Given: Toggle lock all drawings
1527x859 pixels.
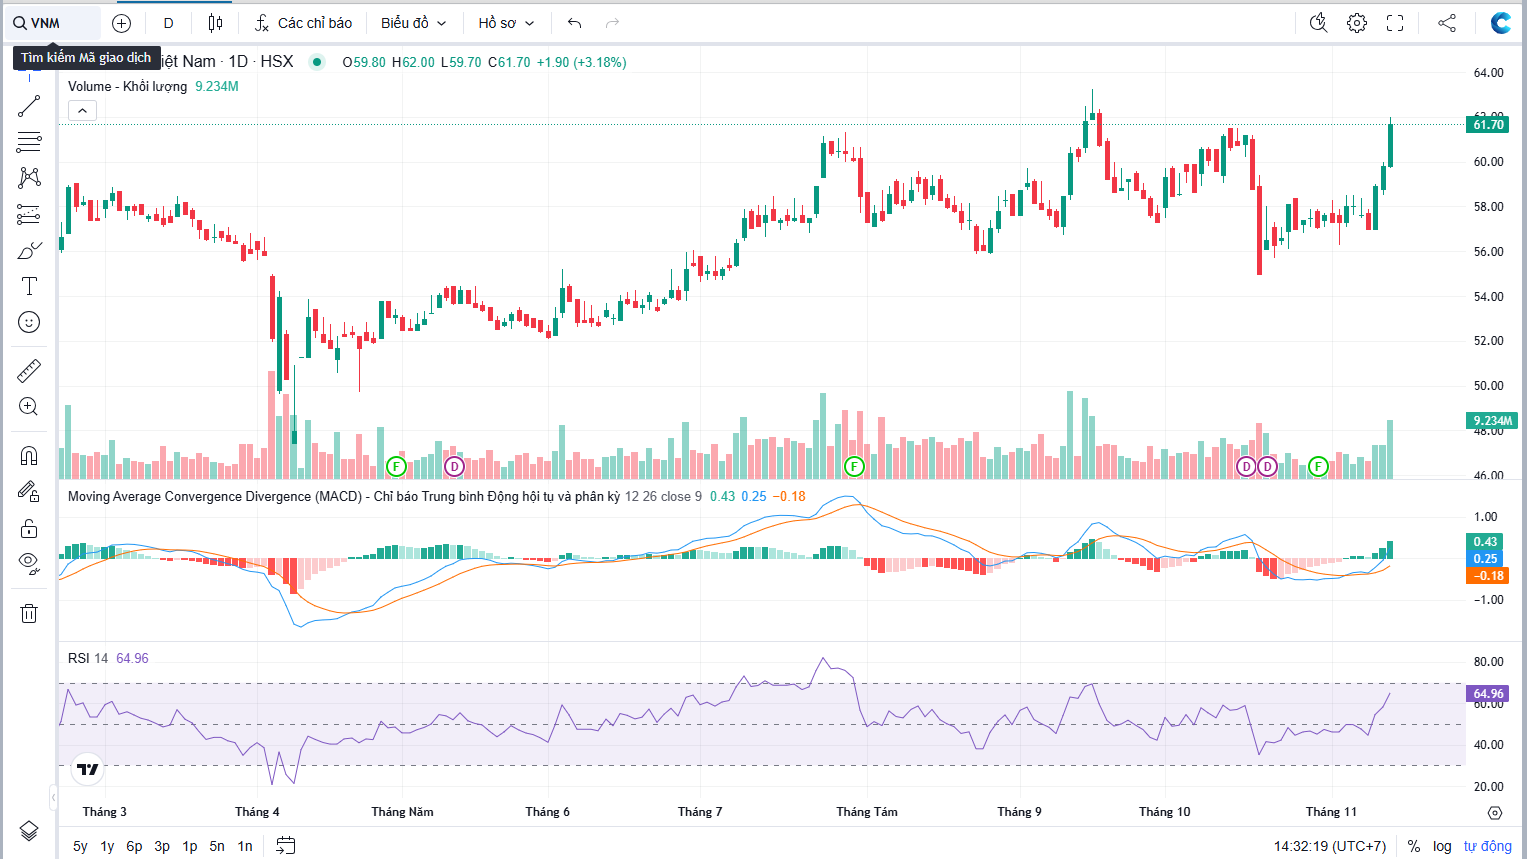Looking at the screenshot, I should (29, 528).
